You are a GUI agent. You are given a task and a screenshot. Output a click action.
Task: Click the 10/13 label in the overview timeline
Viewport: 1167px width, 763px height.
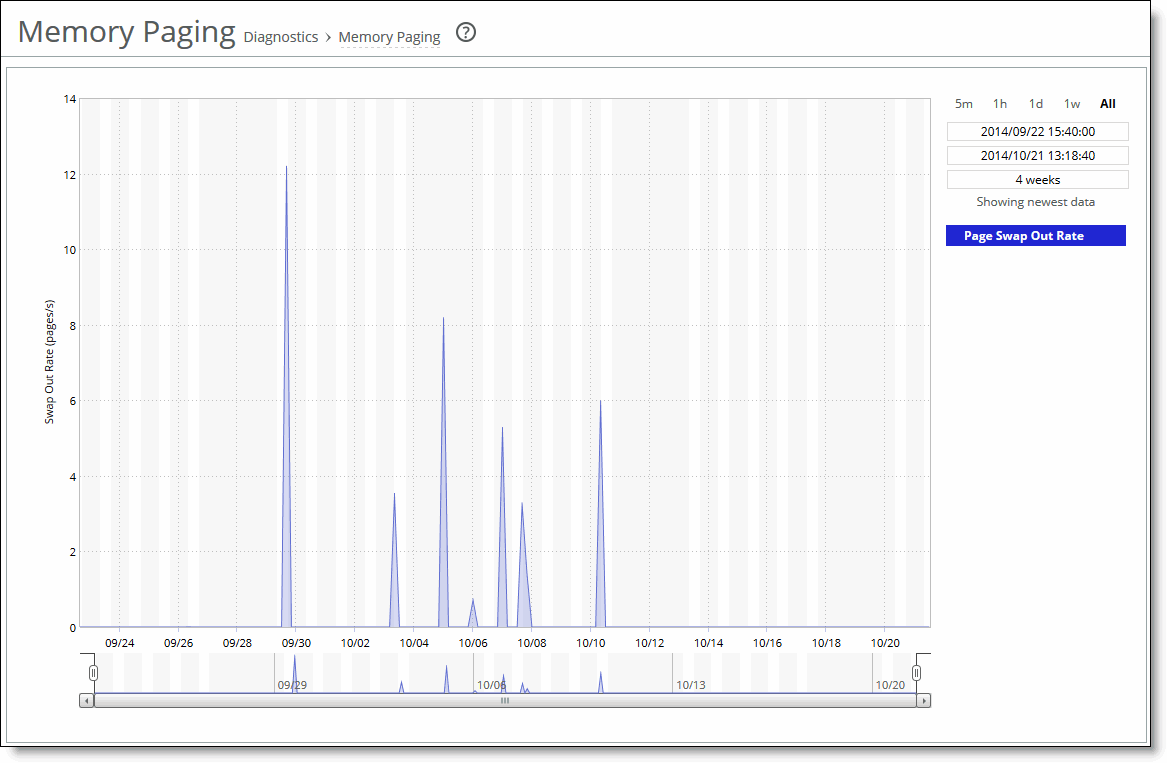pos(689,686)
